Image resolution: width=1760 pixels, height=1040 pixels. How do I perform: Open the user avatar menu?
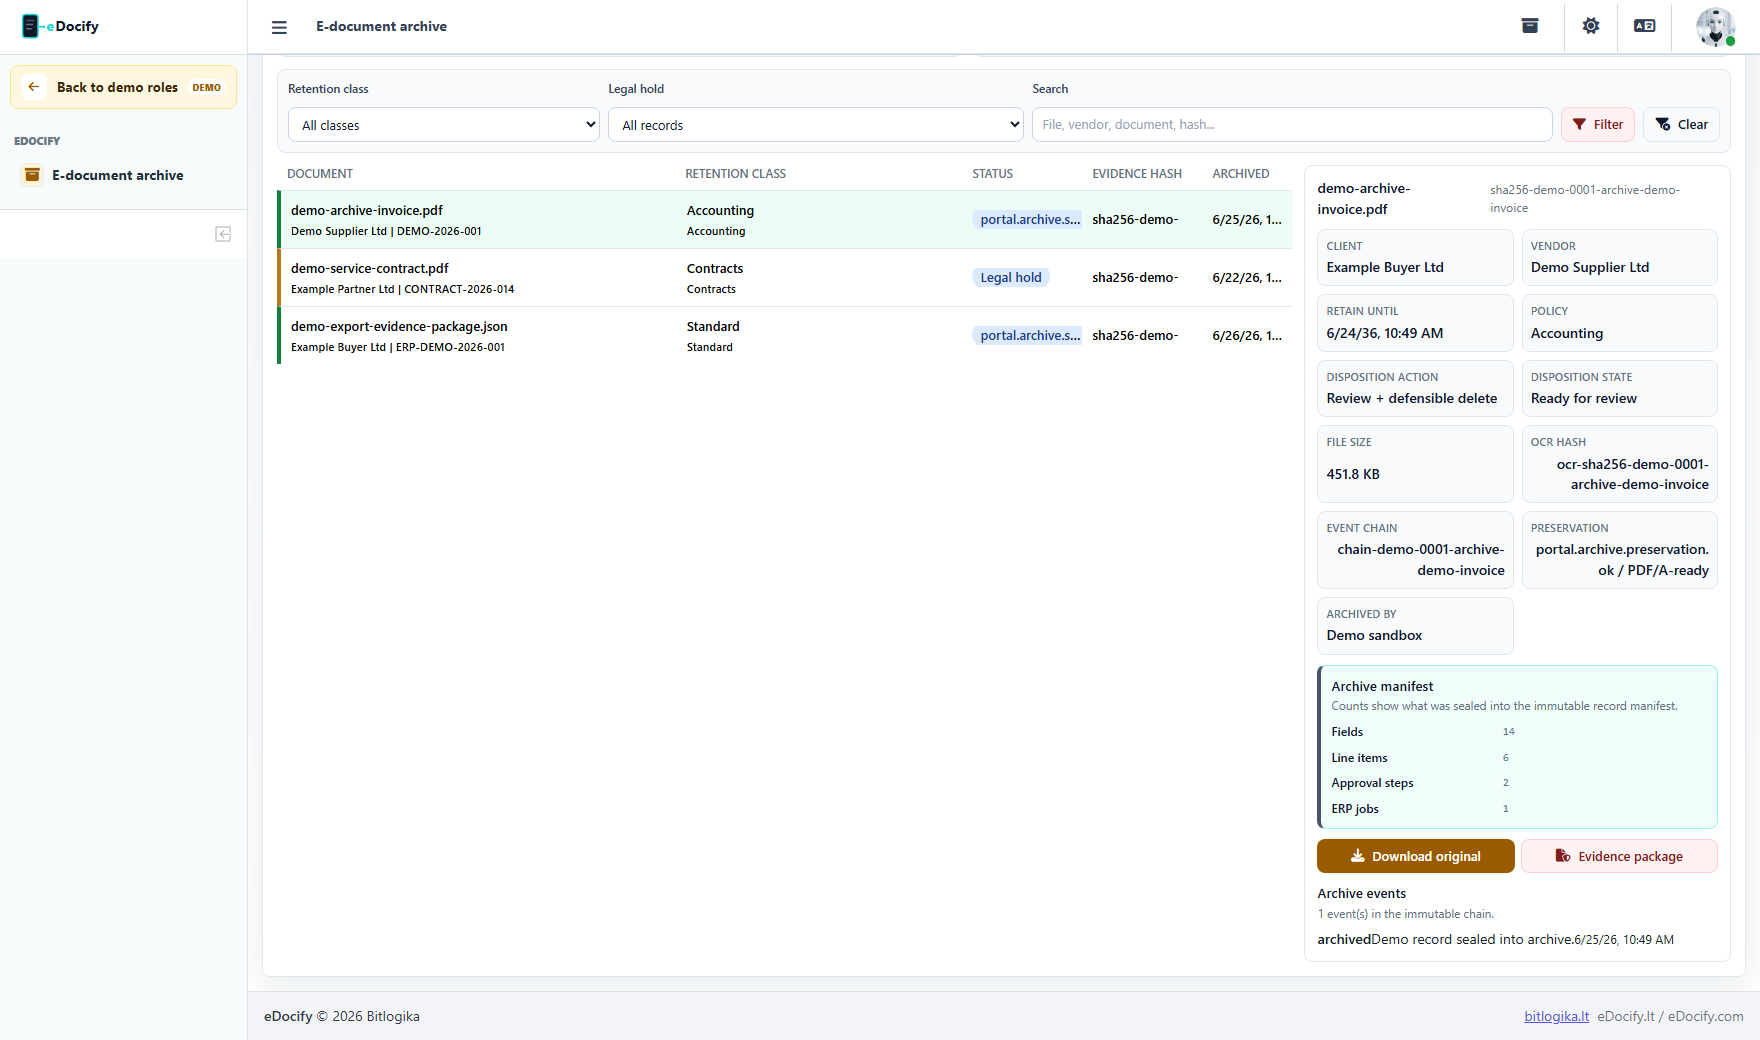coord(1715,27)
